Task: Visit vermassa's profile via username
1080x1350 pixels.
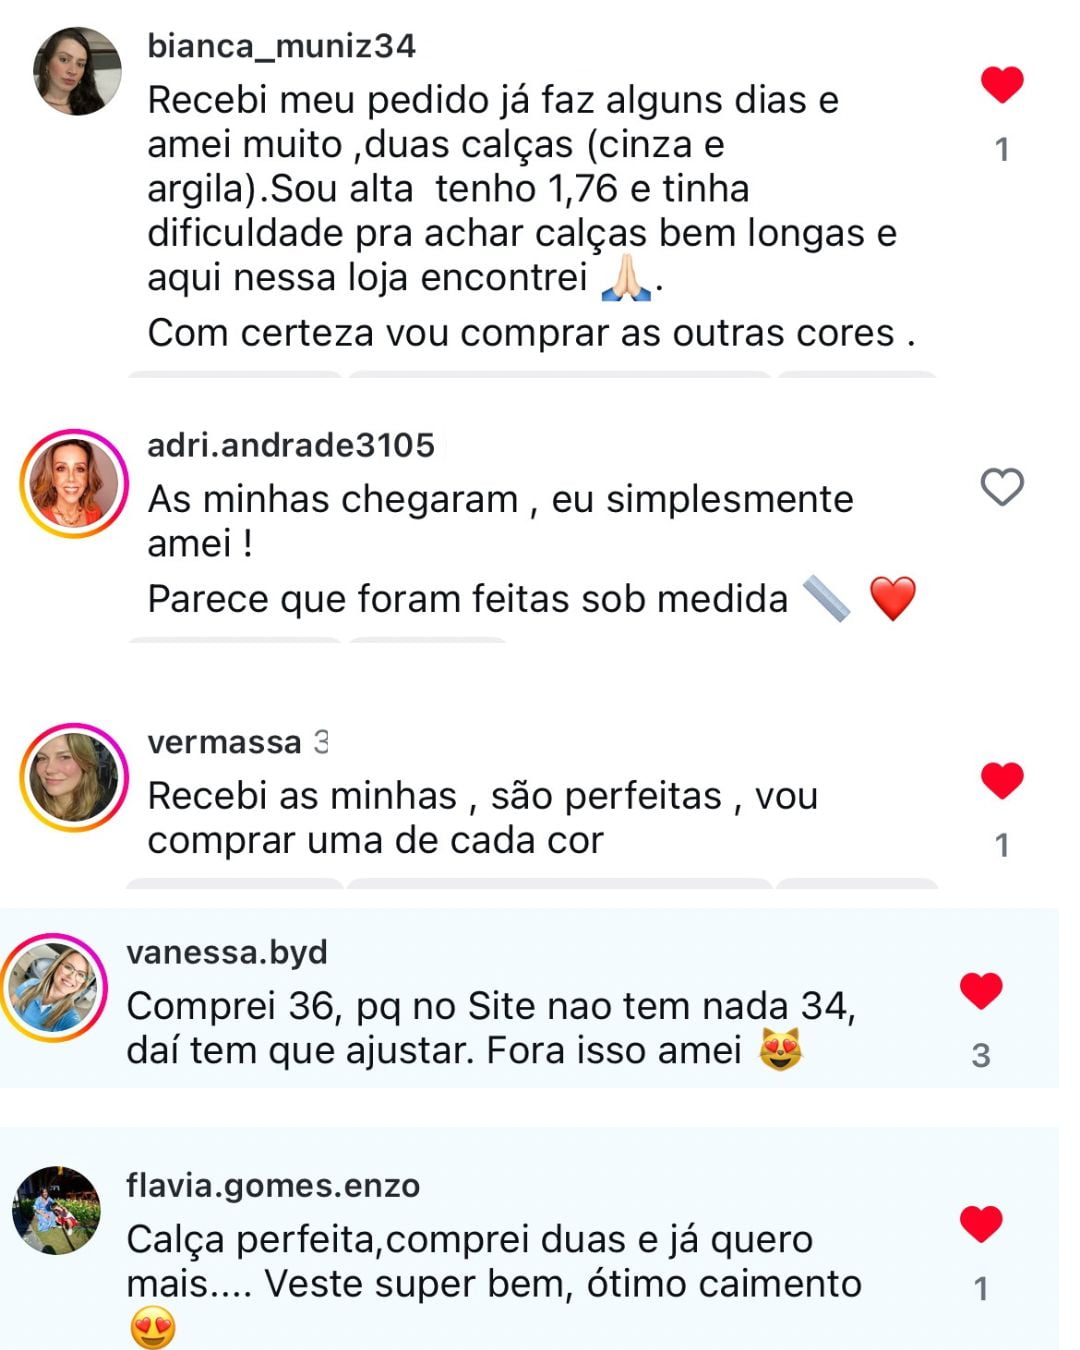Action: pos(224,742)
